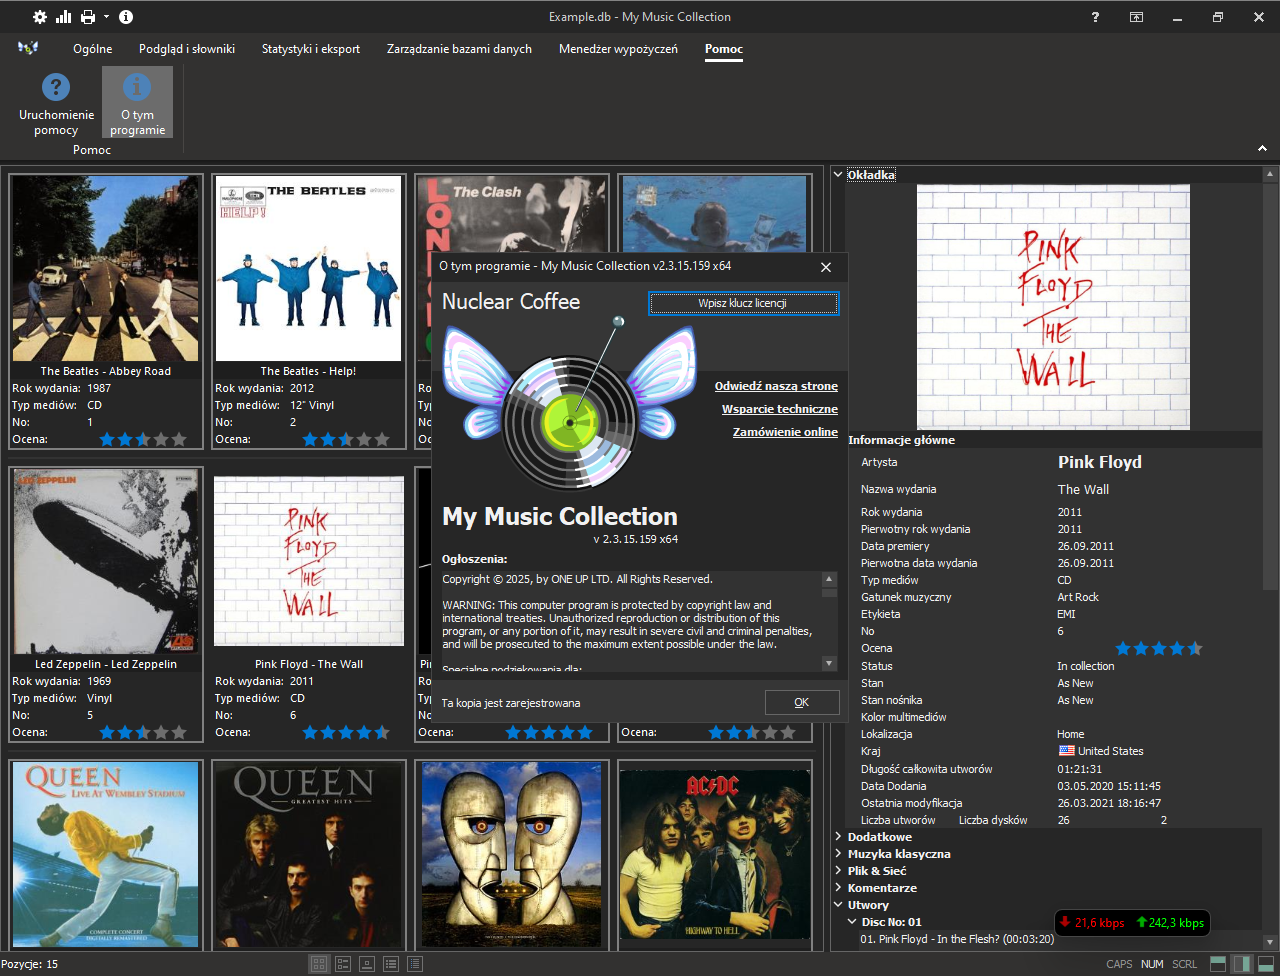Set layout with details panel at bottom
This screenshot has width=1280, height=976.
[x=1266, y=964]
